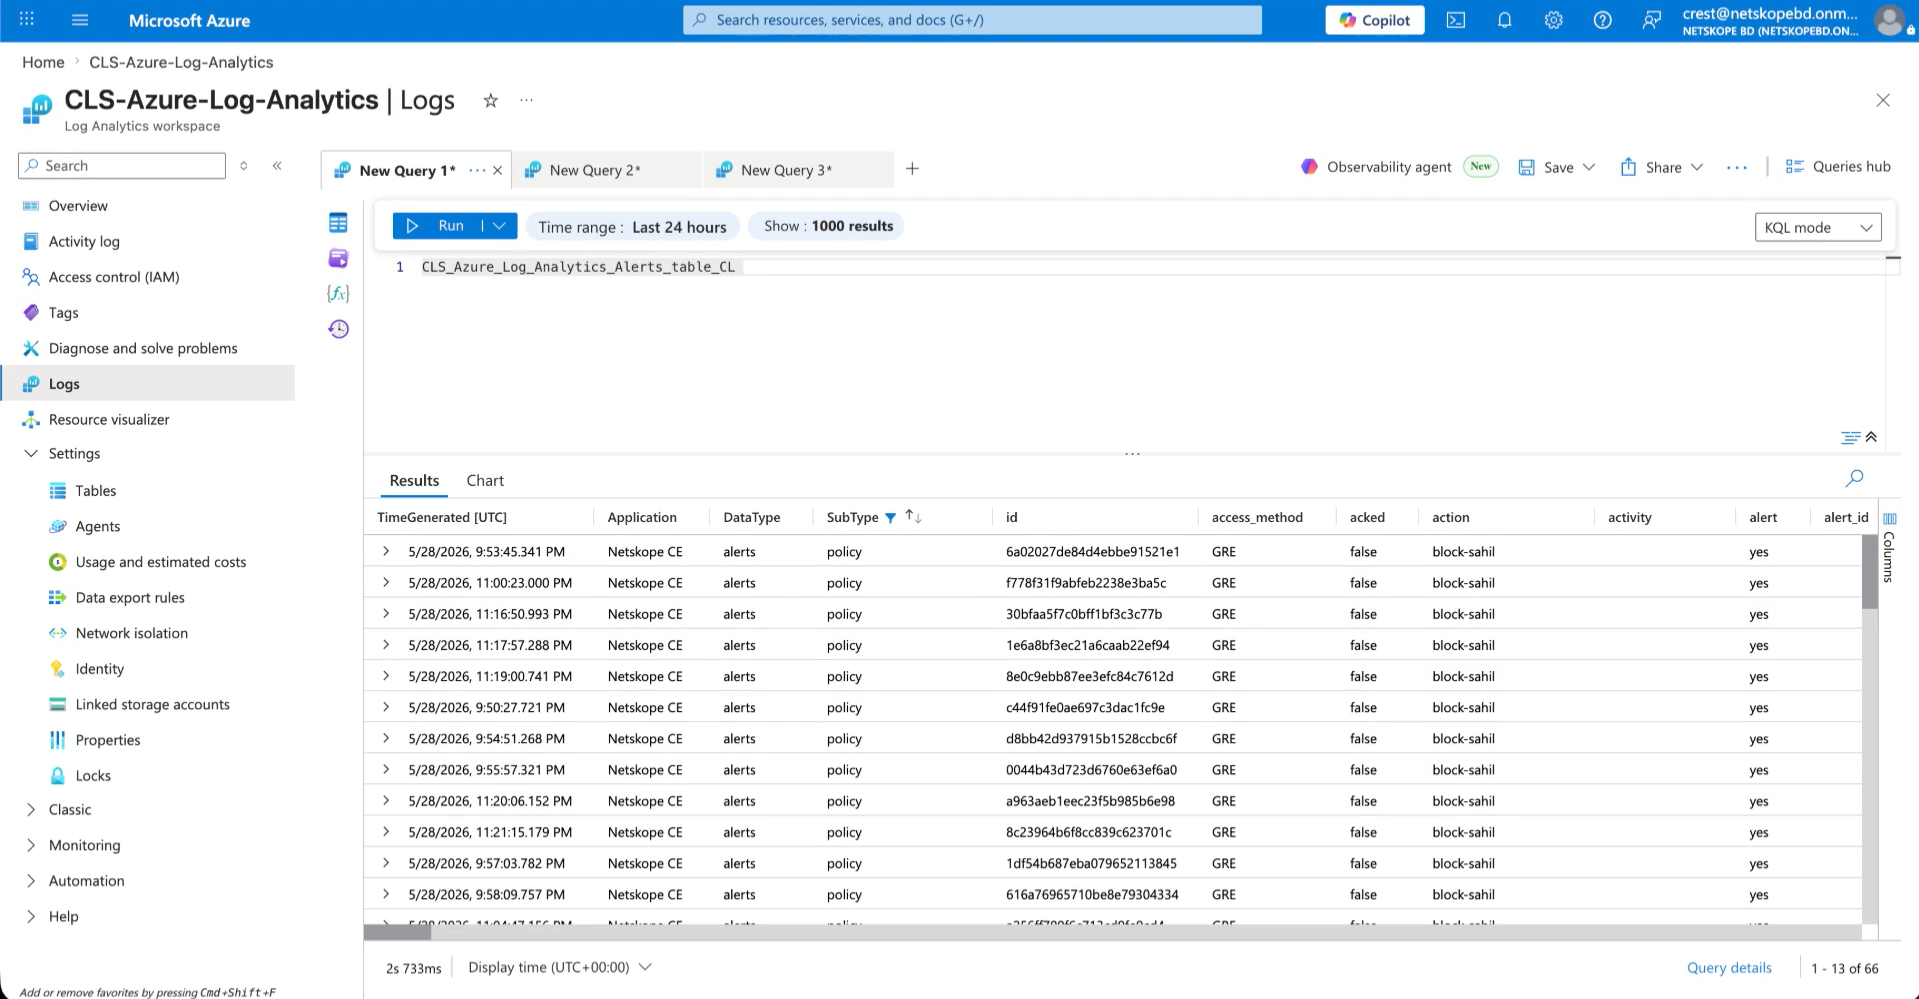
Task: Open the Tables side pane icon
Action: pos(338,223)
